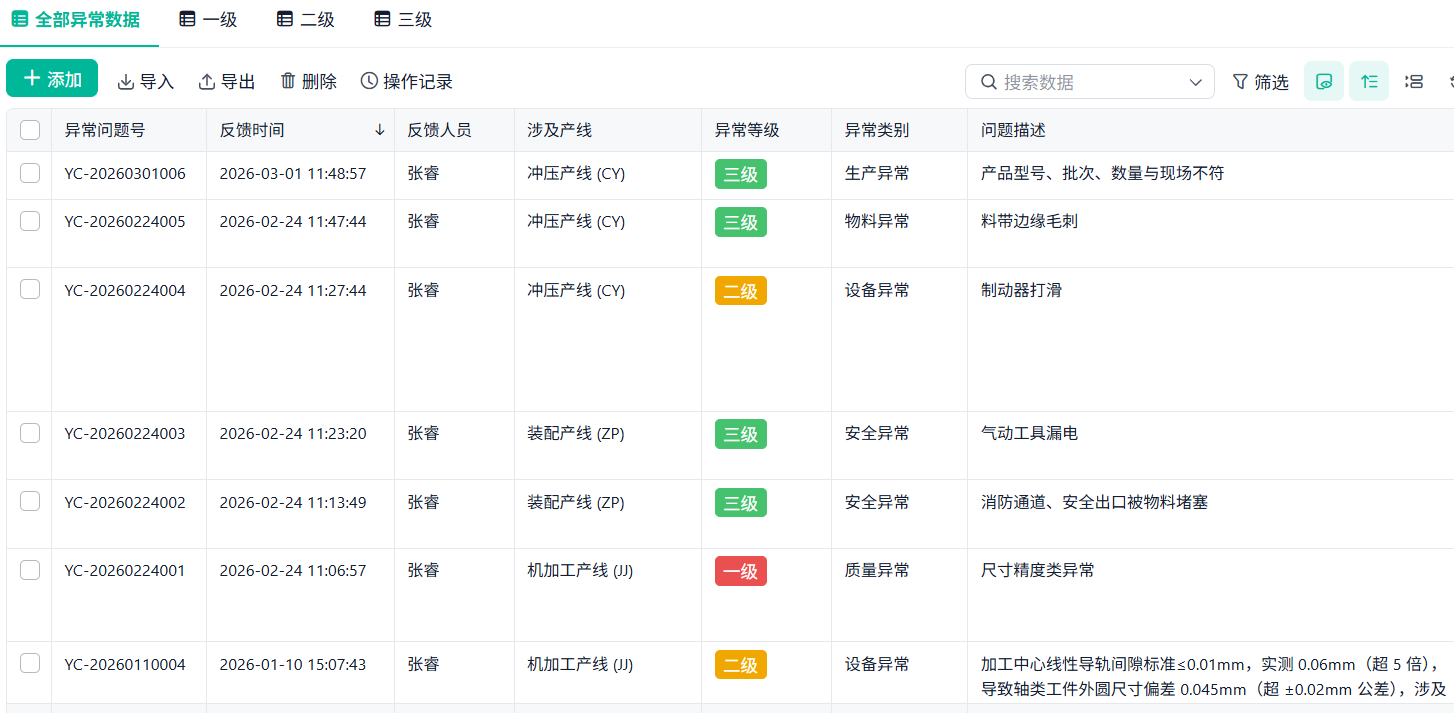
Task: Open 操作记录 operation log
Action: [x=407, y=82]
